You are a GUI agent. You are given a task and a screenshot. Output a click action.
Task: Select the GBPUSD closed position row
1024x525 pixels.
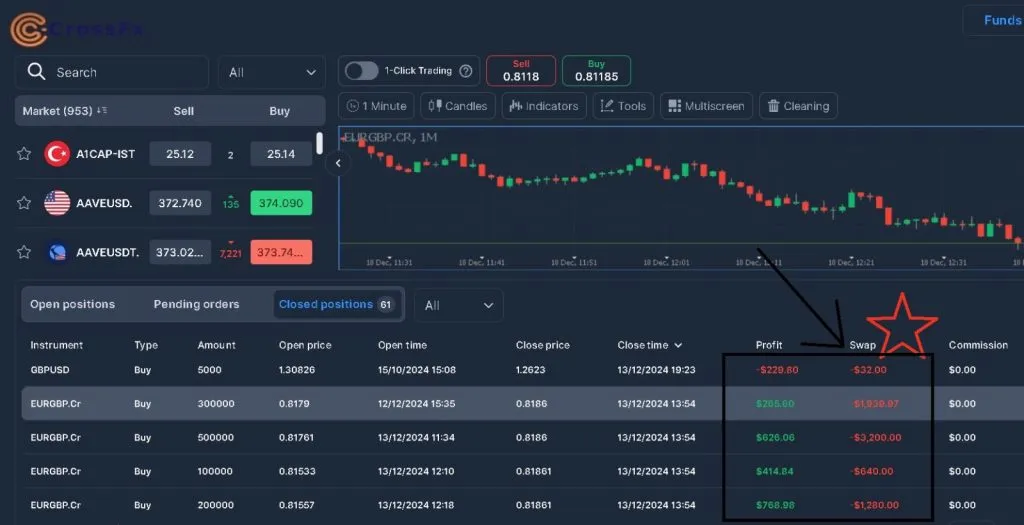click(522, 370)
